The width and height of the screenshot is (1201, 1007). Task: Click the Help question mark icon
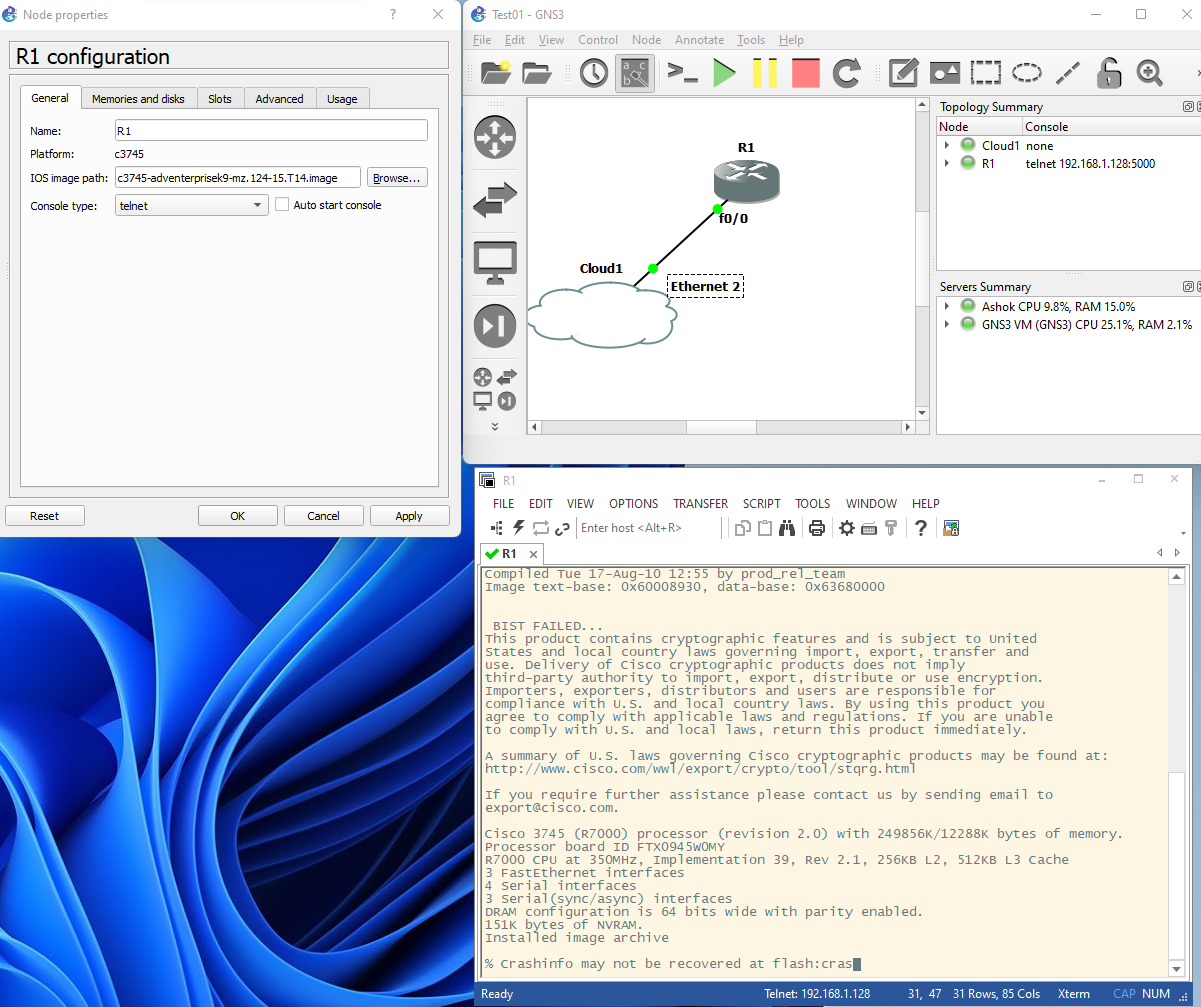coord(921,528)
